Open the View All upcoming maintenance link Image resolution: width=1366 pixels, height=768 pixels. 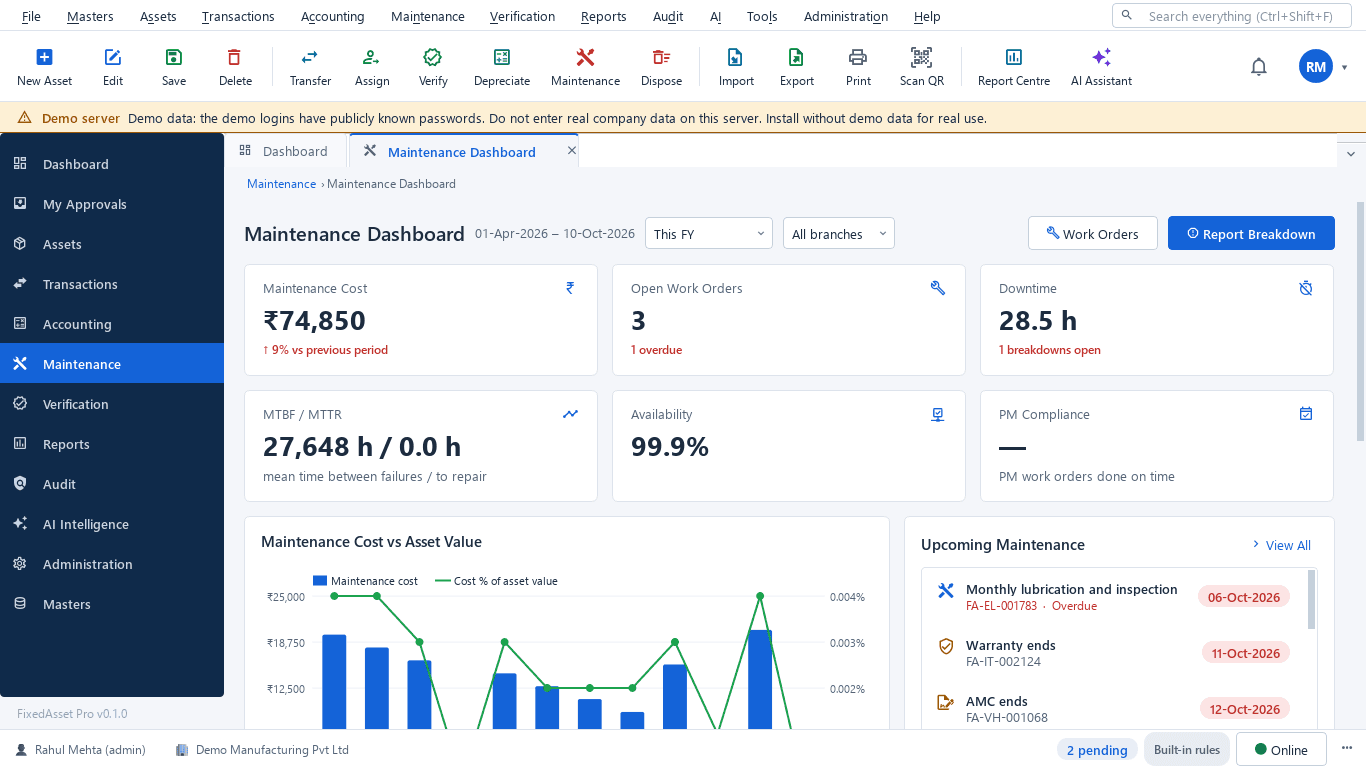1281,545
